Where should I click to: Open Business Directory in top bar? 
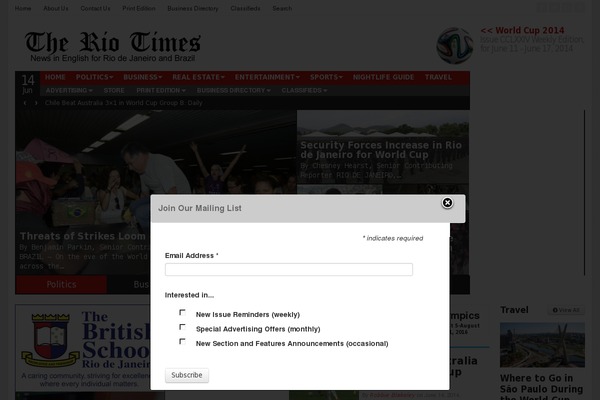(193, 8)
